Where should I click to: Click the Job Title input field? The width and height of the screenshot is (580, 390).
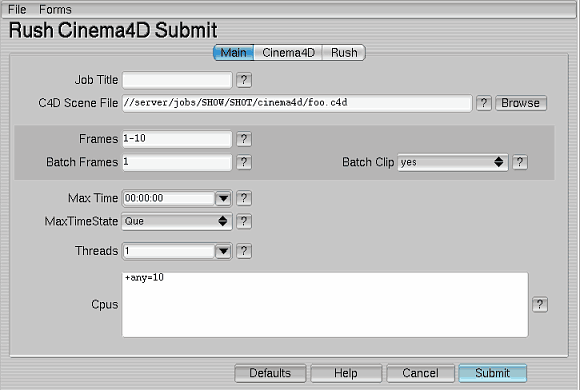(177, 80)
